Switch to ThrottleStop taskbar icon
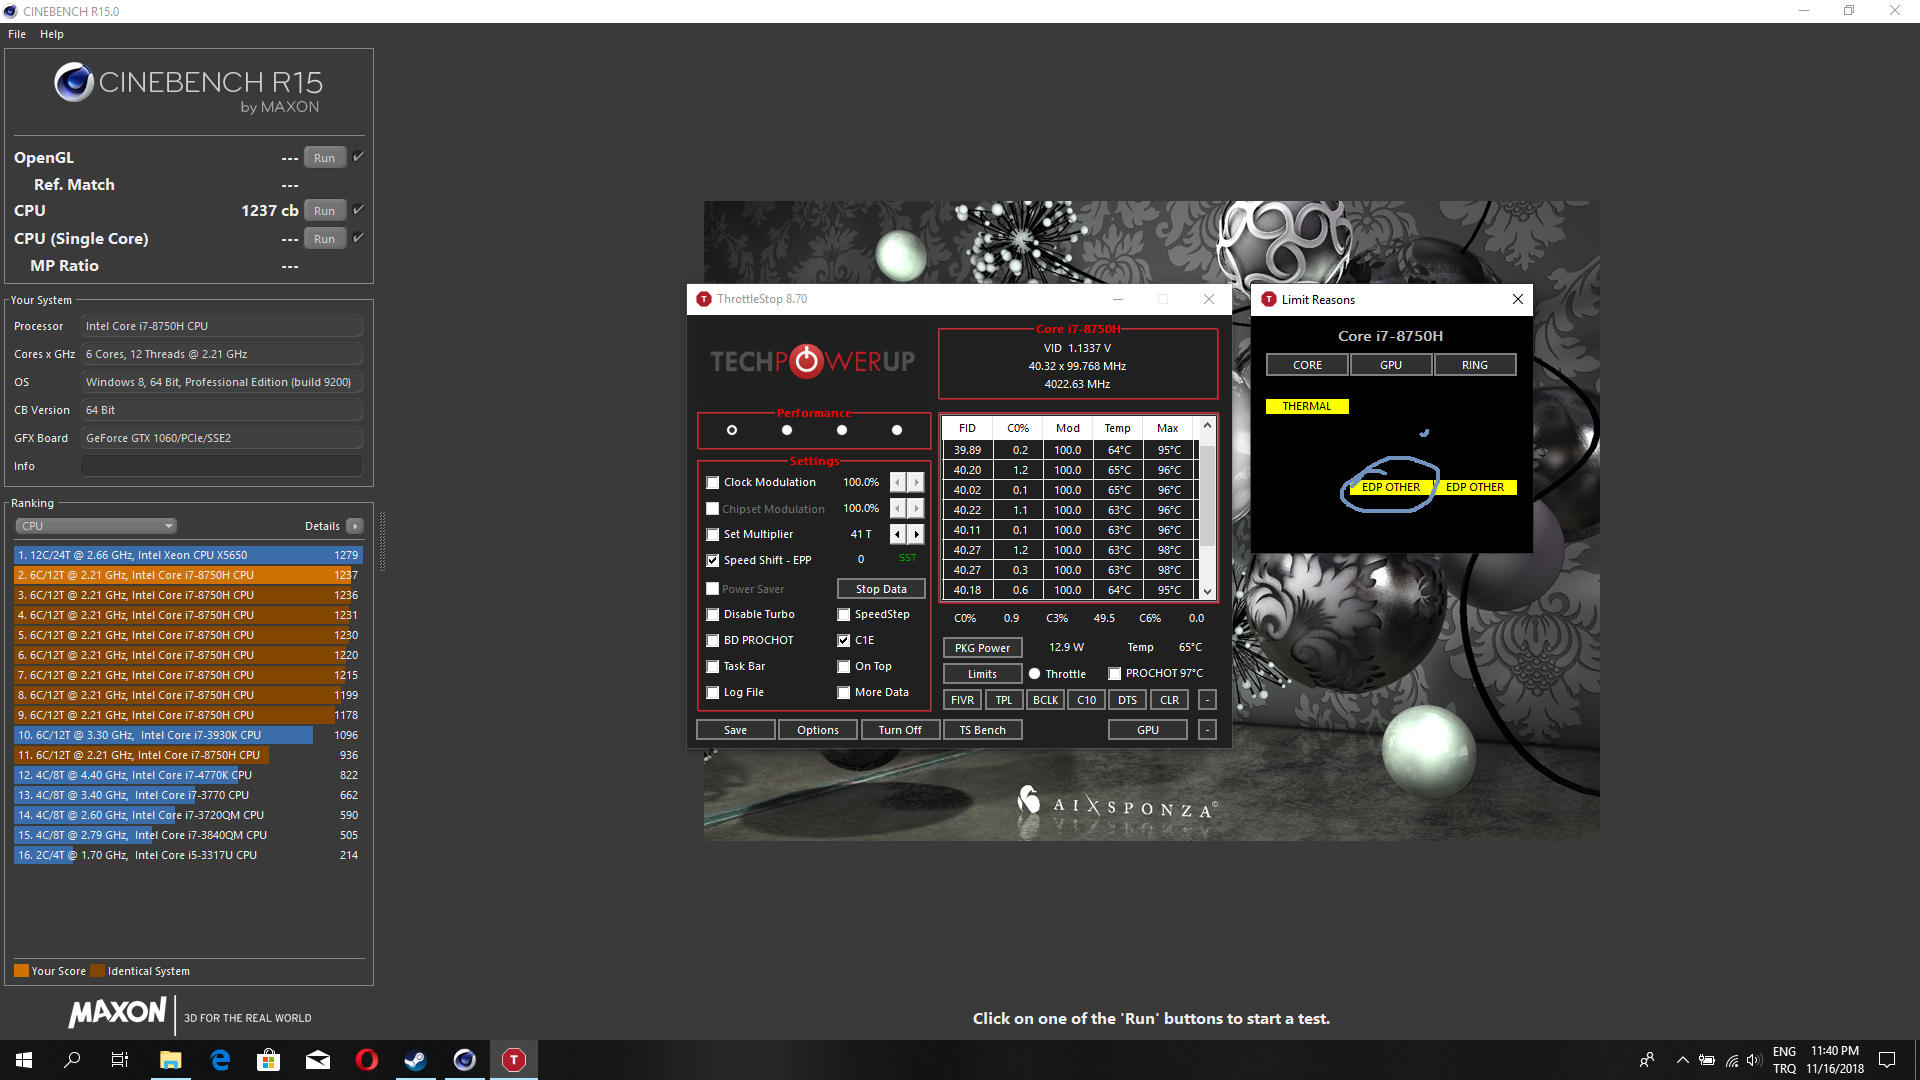The height and width of the screenshot is (1080, 1920). point(514,1060)
